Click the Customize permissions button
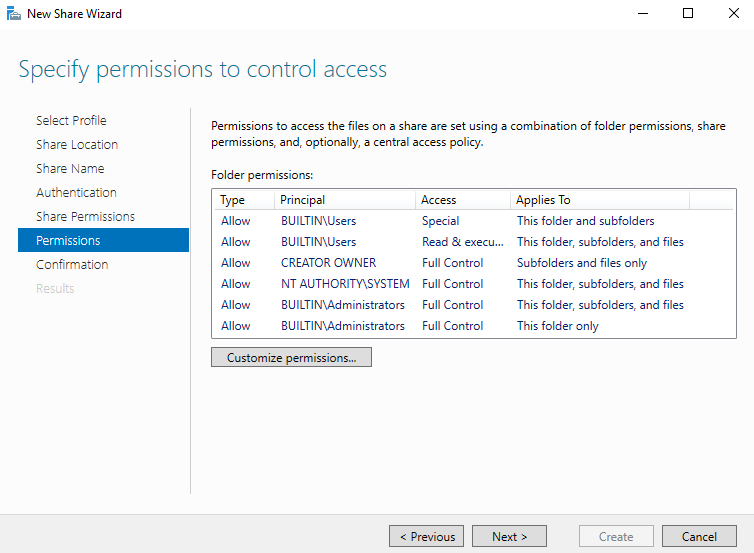 (x=291, y=357)
